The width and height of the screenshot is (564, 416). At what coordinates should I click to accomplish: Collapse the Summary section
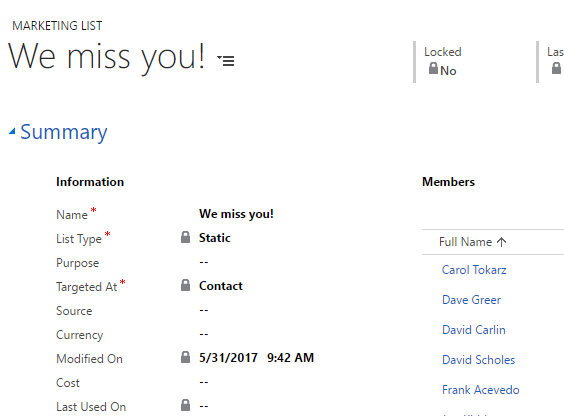tap(12, 132)
